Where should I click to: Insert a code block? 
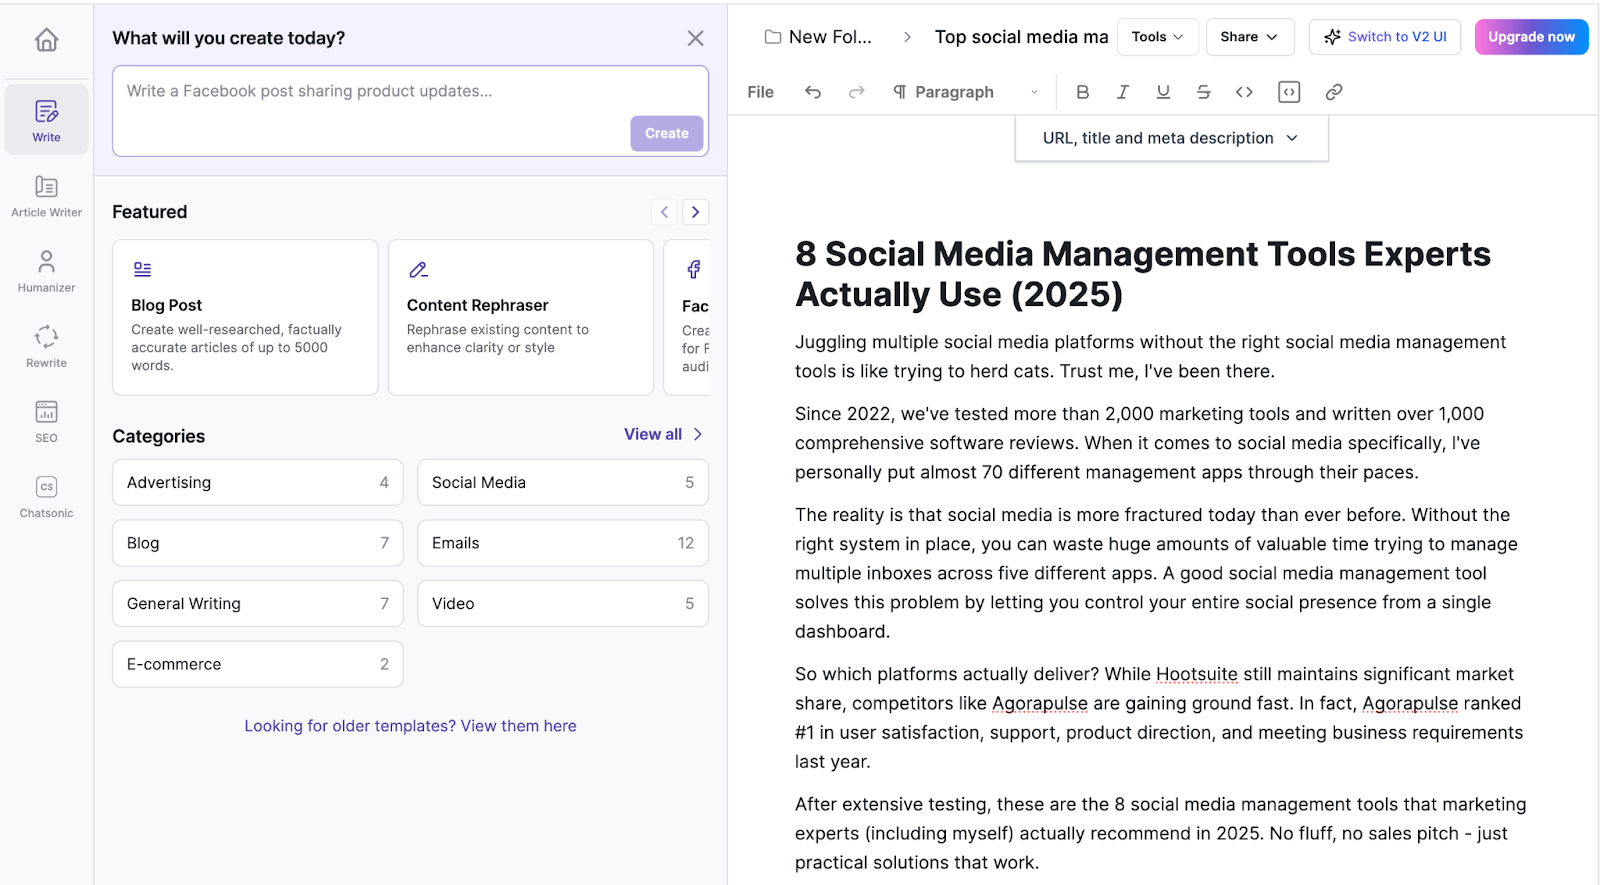coord(1289,92)
